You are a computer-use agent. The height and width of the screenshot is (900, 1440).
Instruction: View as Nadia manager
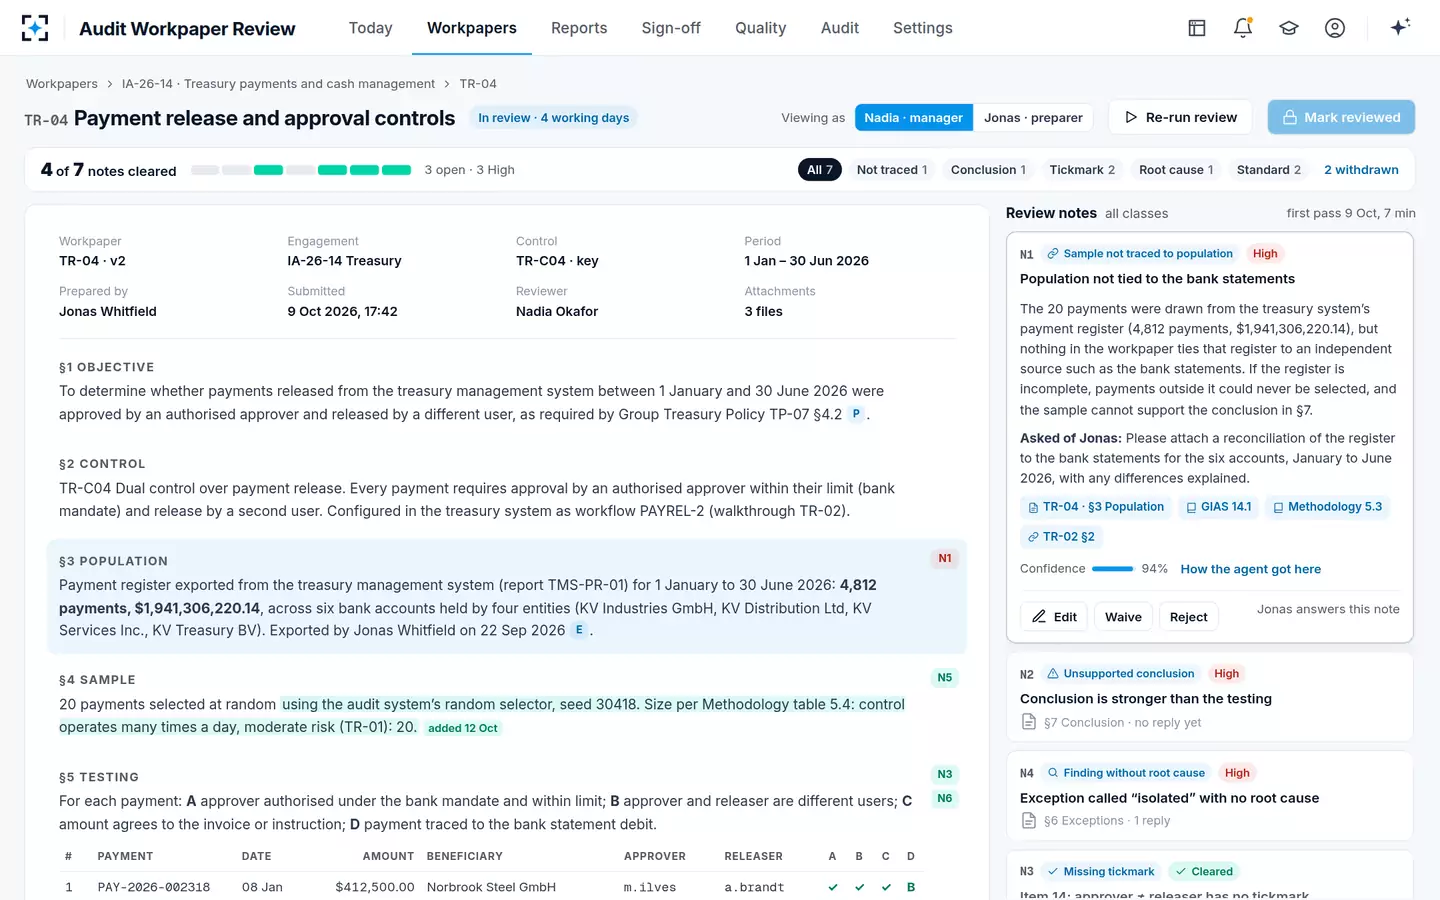coord(913,118)
